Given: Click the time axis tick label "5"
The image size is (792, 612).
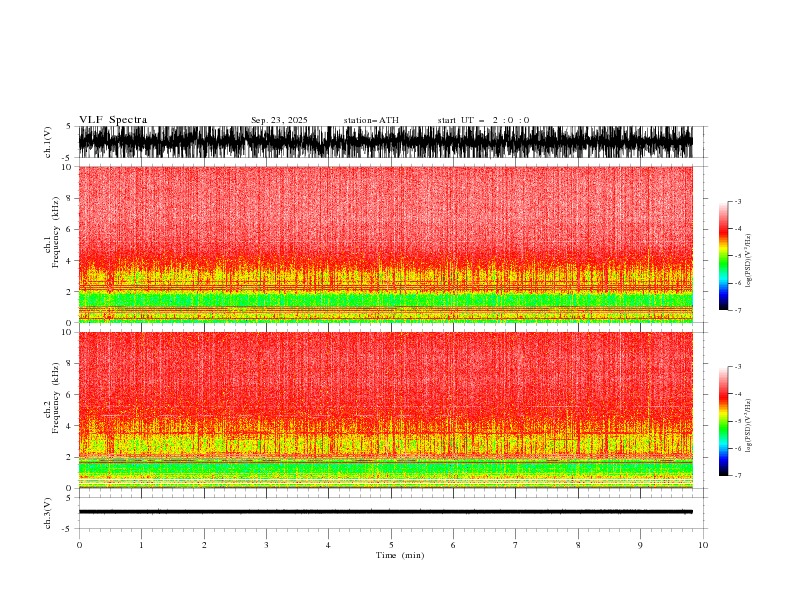Looking at the screenshot, I should (391, 545).
